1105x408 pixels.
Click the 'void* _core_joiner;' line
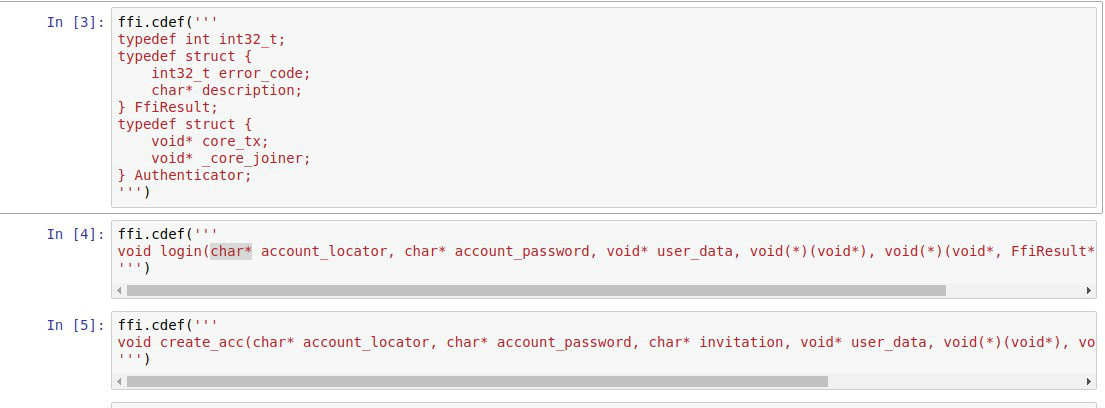point(231,158)
